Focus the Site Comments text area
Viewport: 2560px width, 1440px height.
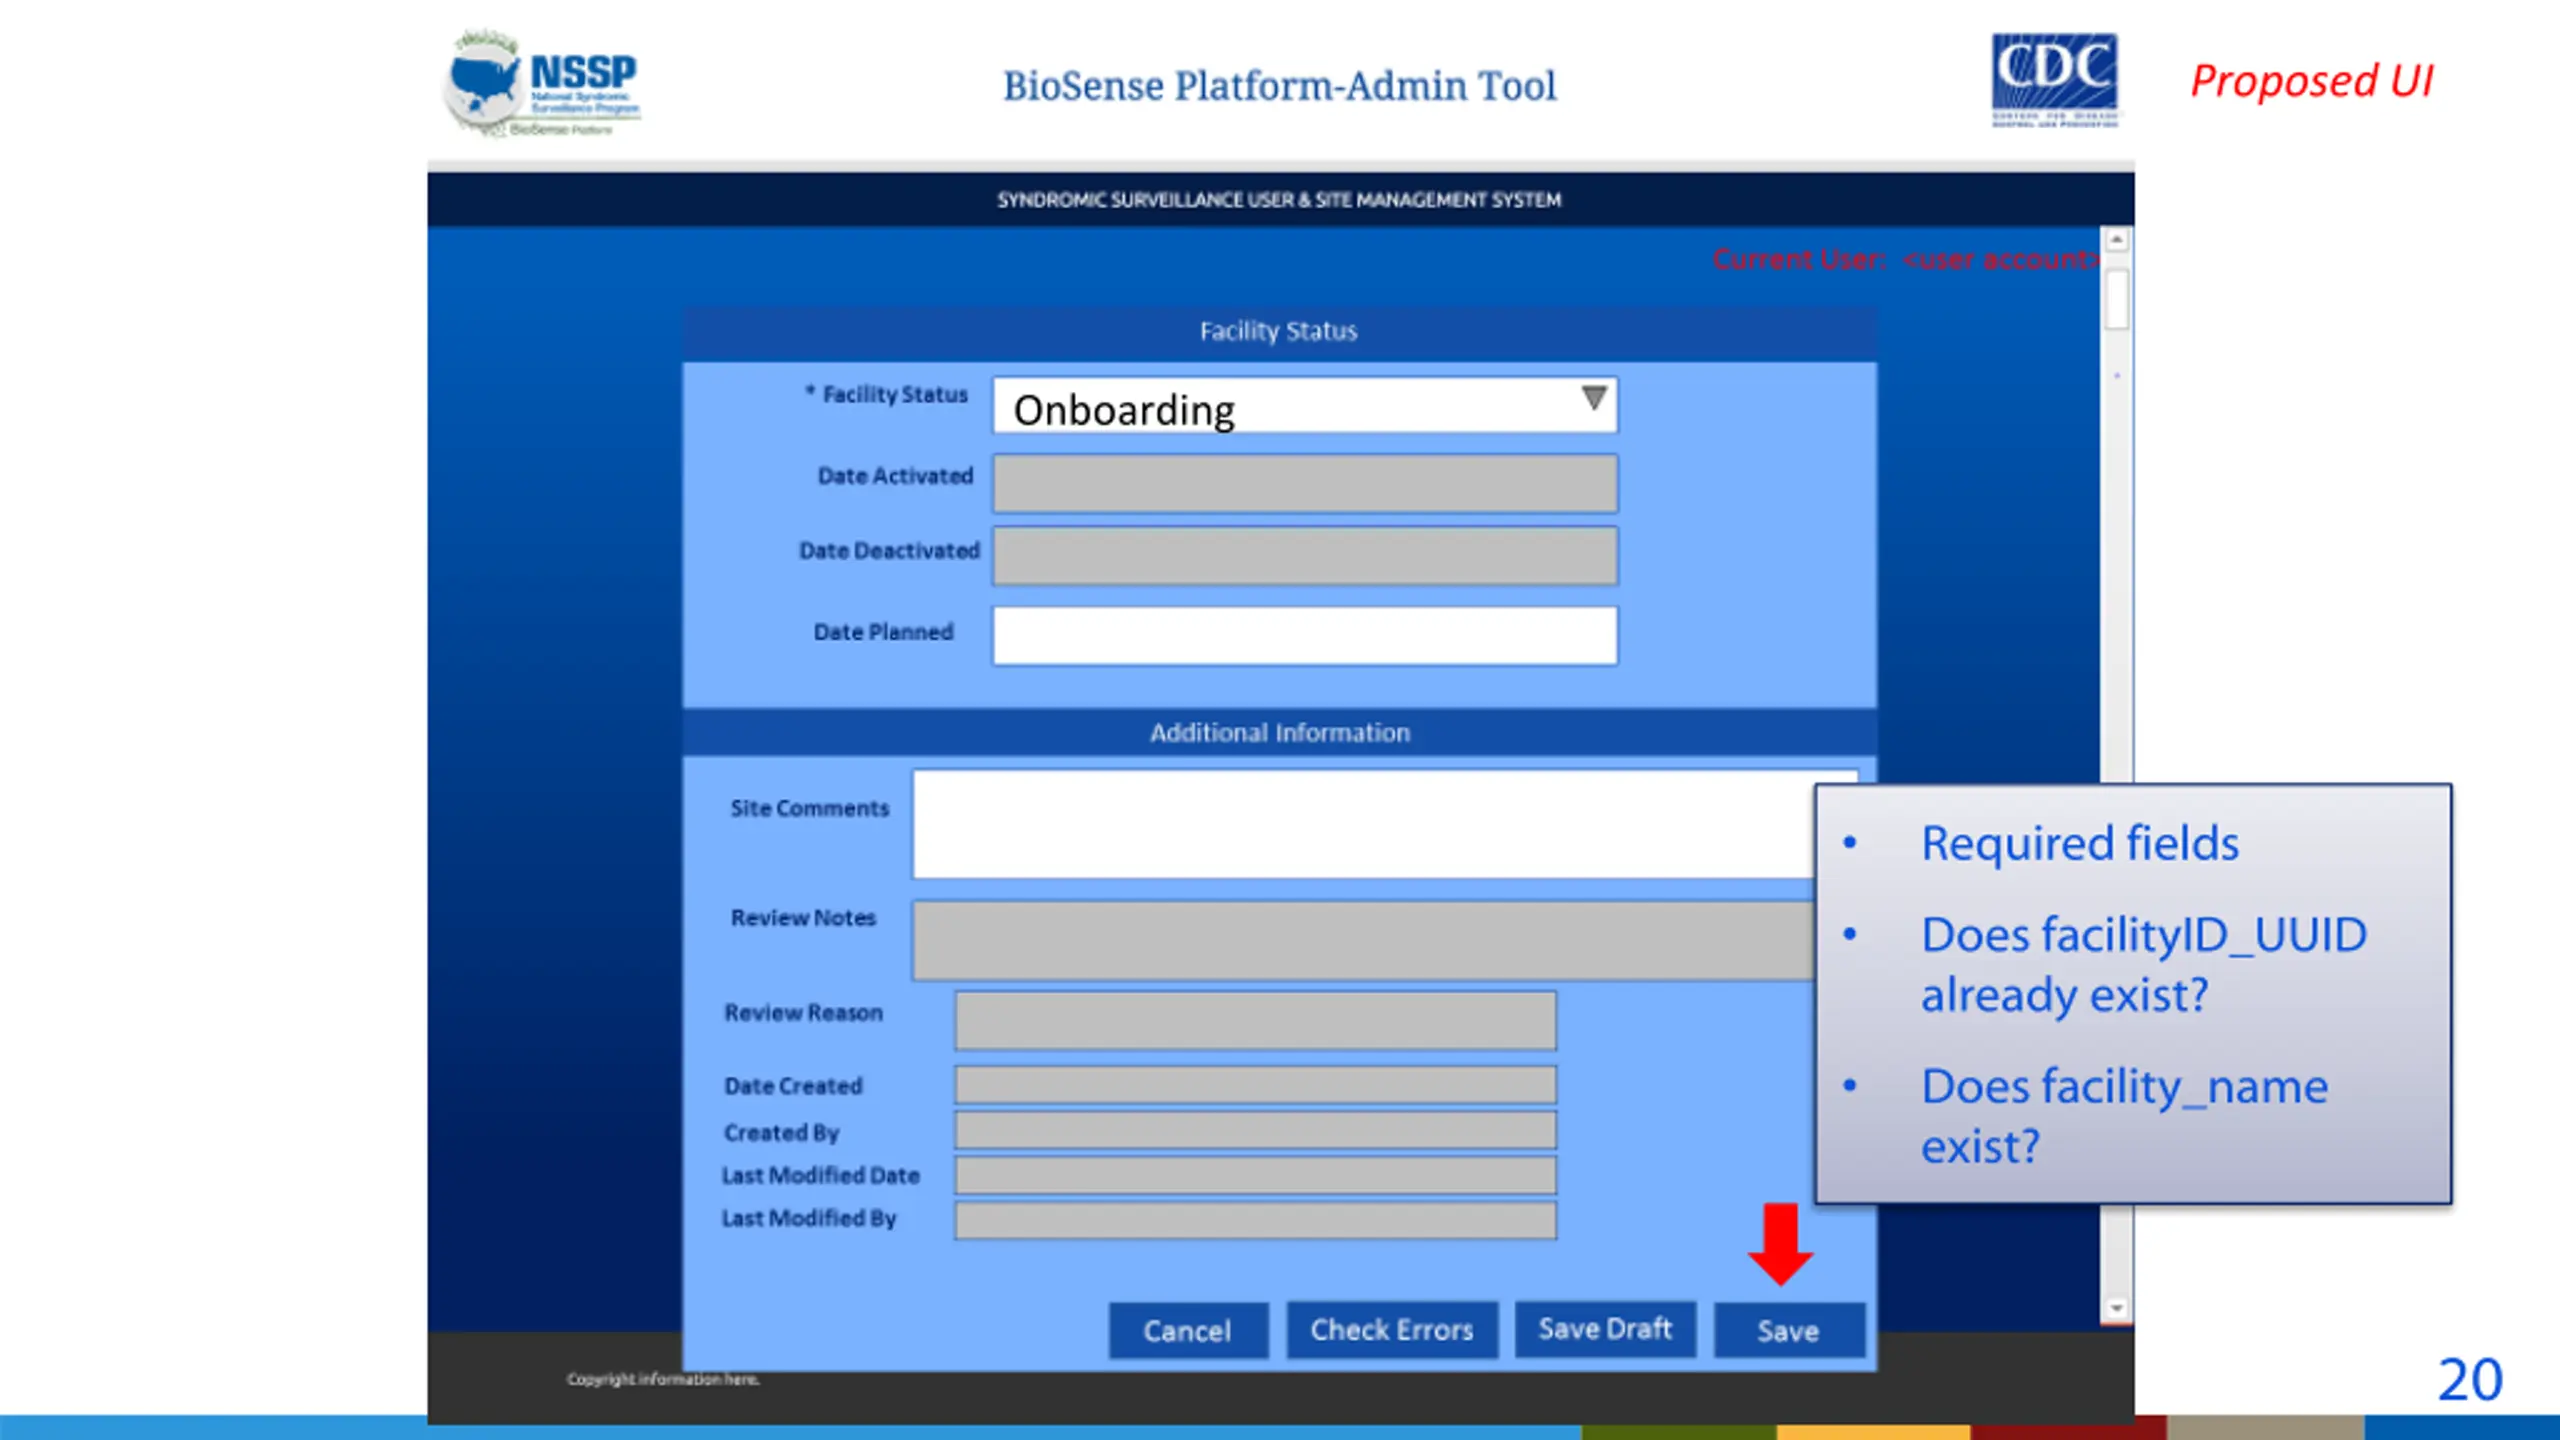click(1360, 824)
